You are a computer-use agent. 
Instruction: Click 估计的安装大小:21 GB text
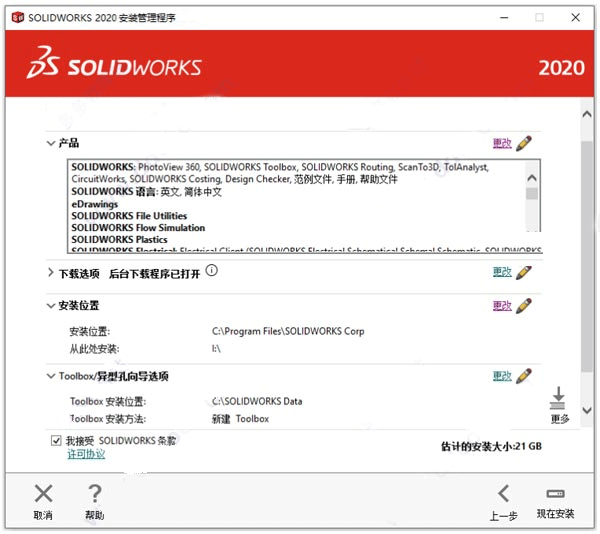click(x=491, y=446)
